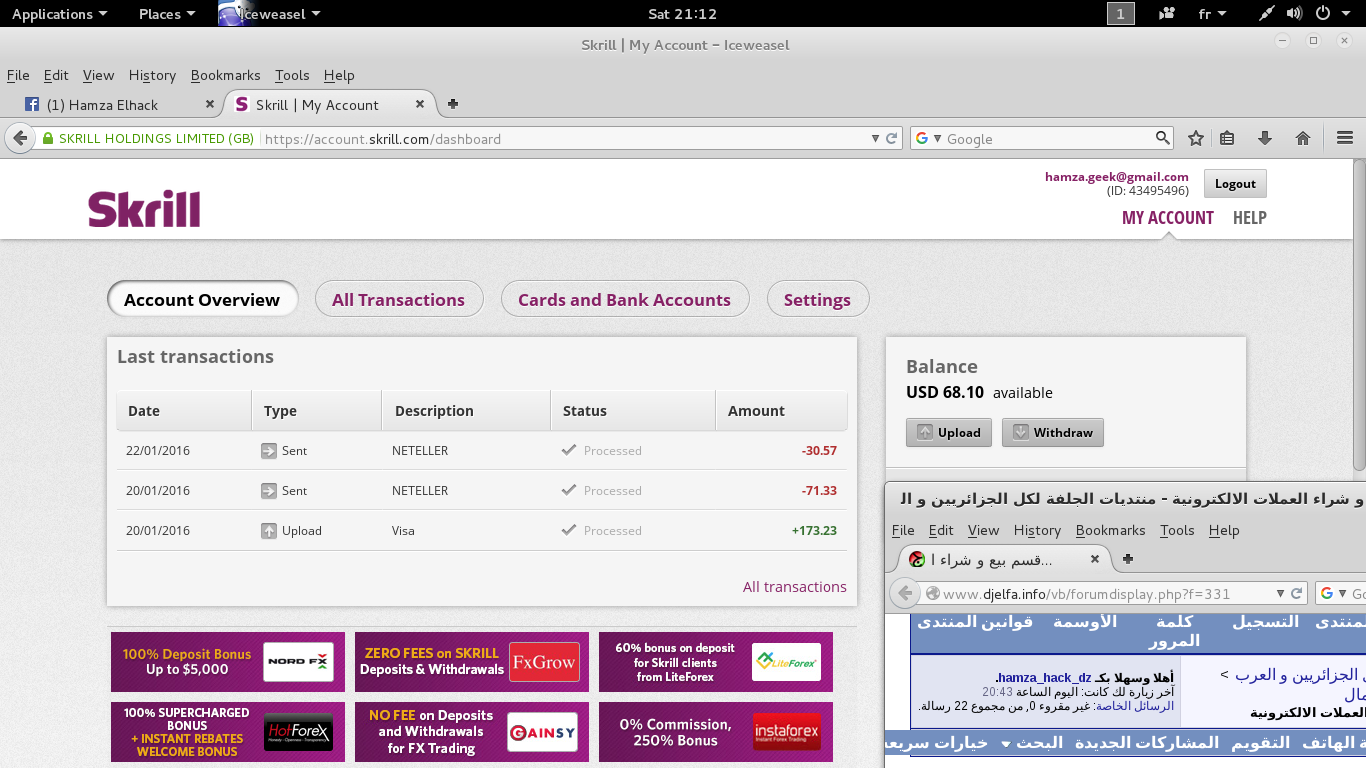Click the -30.57 NETELLER transaction amount
Viewport: 1366px width, 768px height.
[819, 451]
